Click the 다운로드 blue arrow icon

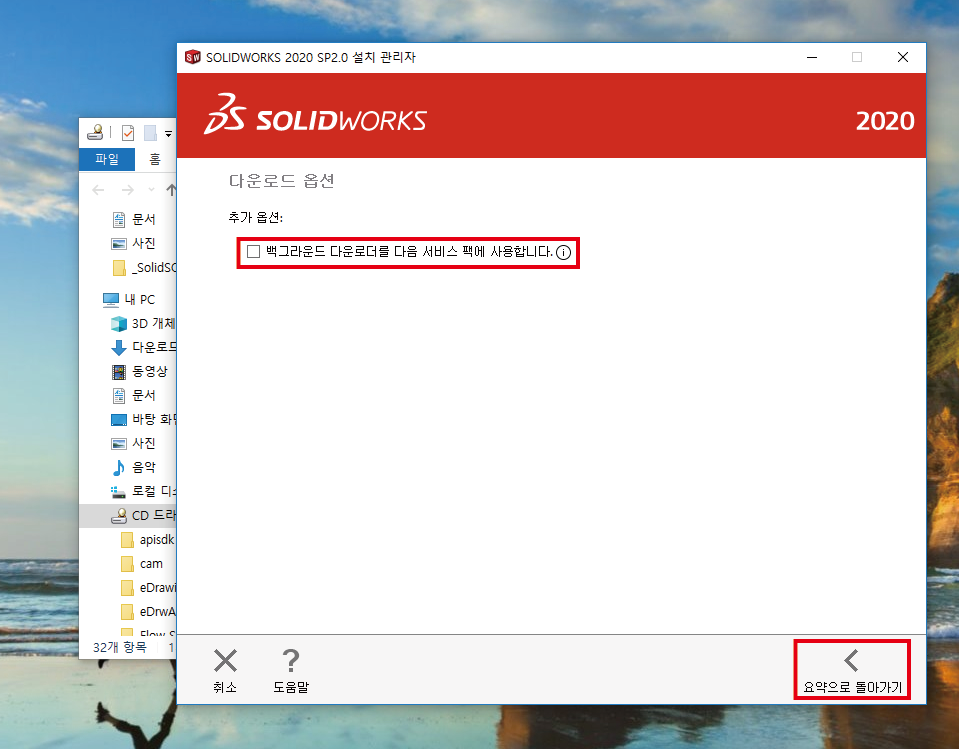click(x=119, y=348)
